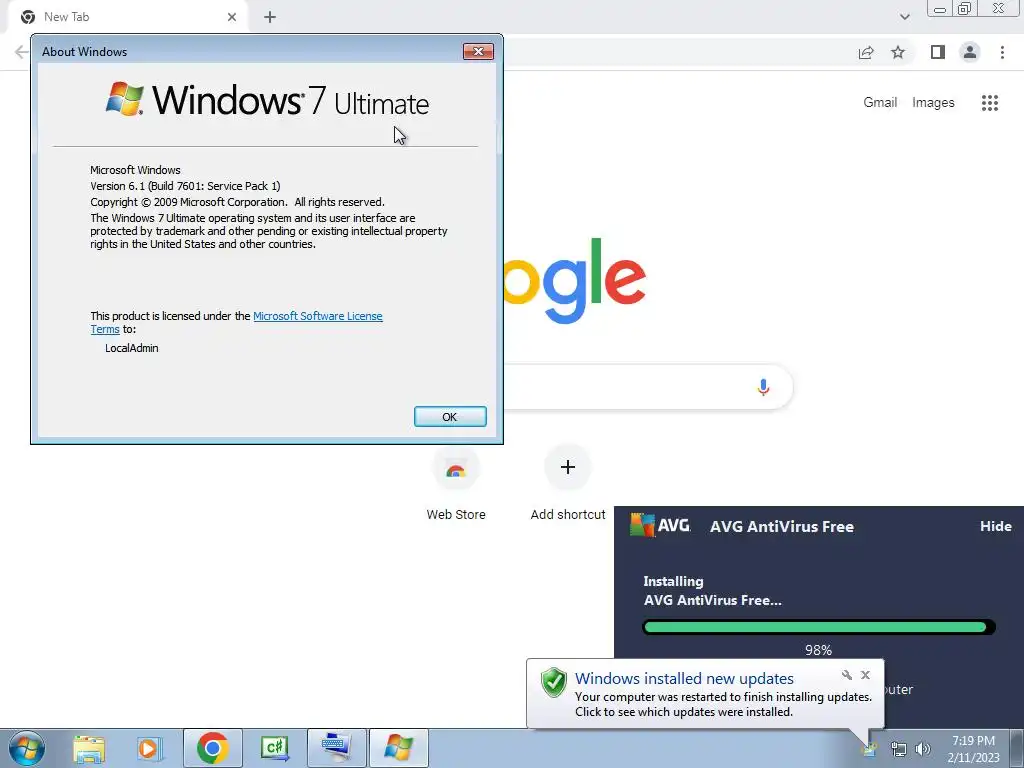This screenshot has height=768, width=1024.
Task: Open the Gmail link in Chrome
Action: [880, 103]
